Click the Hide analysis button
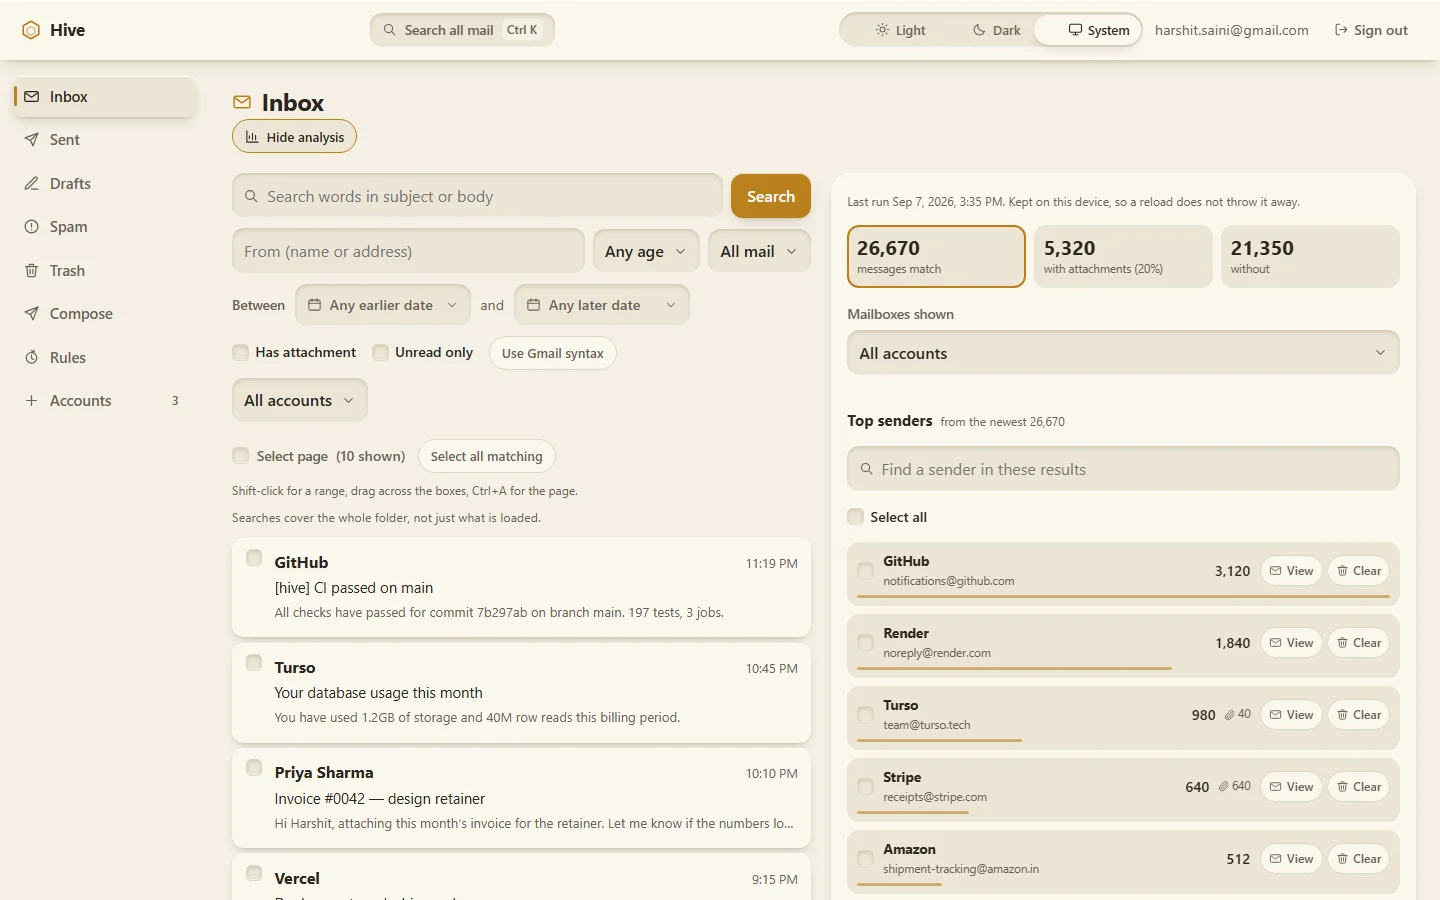The height and width of the screenshot is (900, 1440). click(x=294, y=137)
